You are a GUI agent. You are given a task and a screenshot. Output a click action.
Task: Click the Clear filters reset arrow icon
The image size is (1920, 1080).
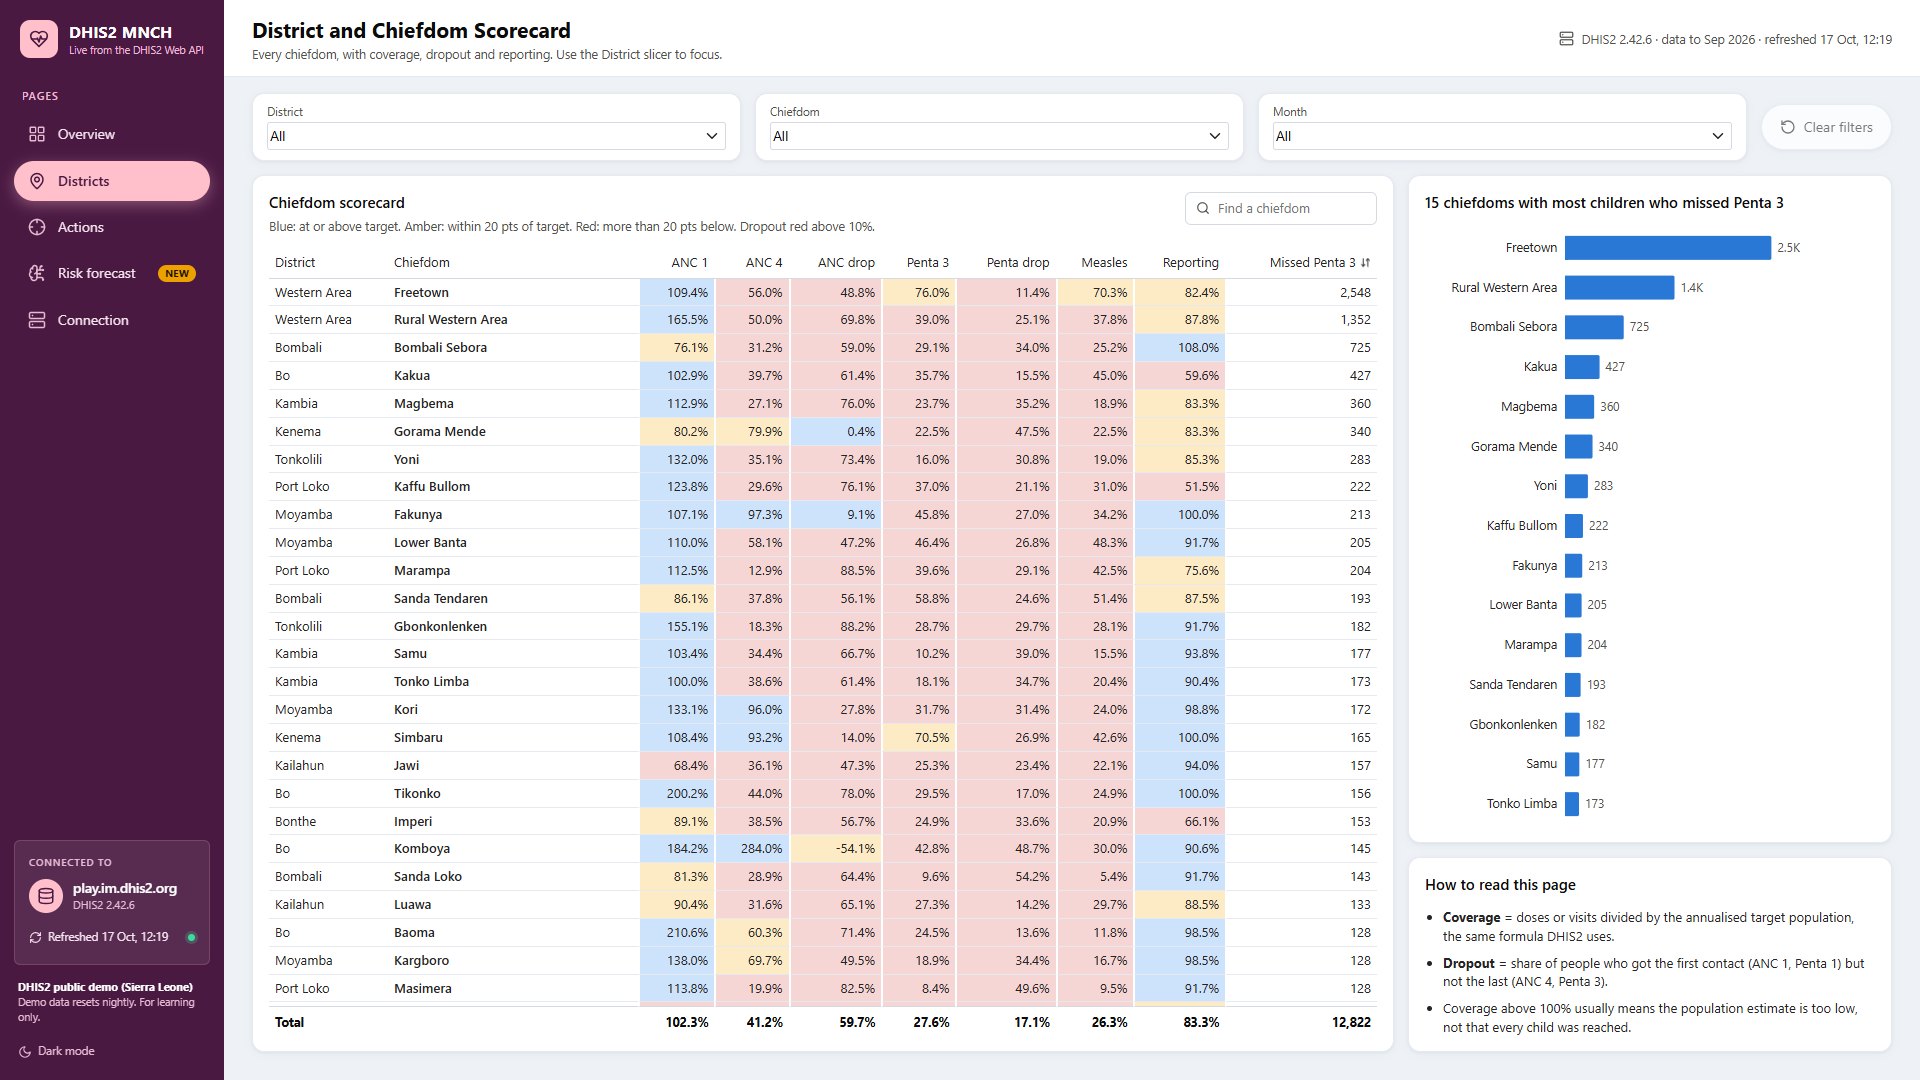pos(1787,127)
